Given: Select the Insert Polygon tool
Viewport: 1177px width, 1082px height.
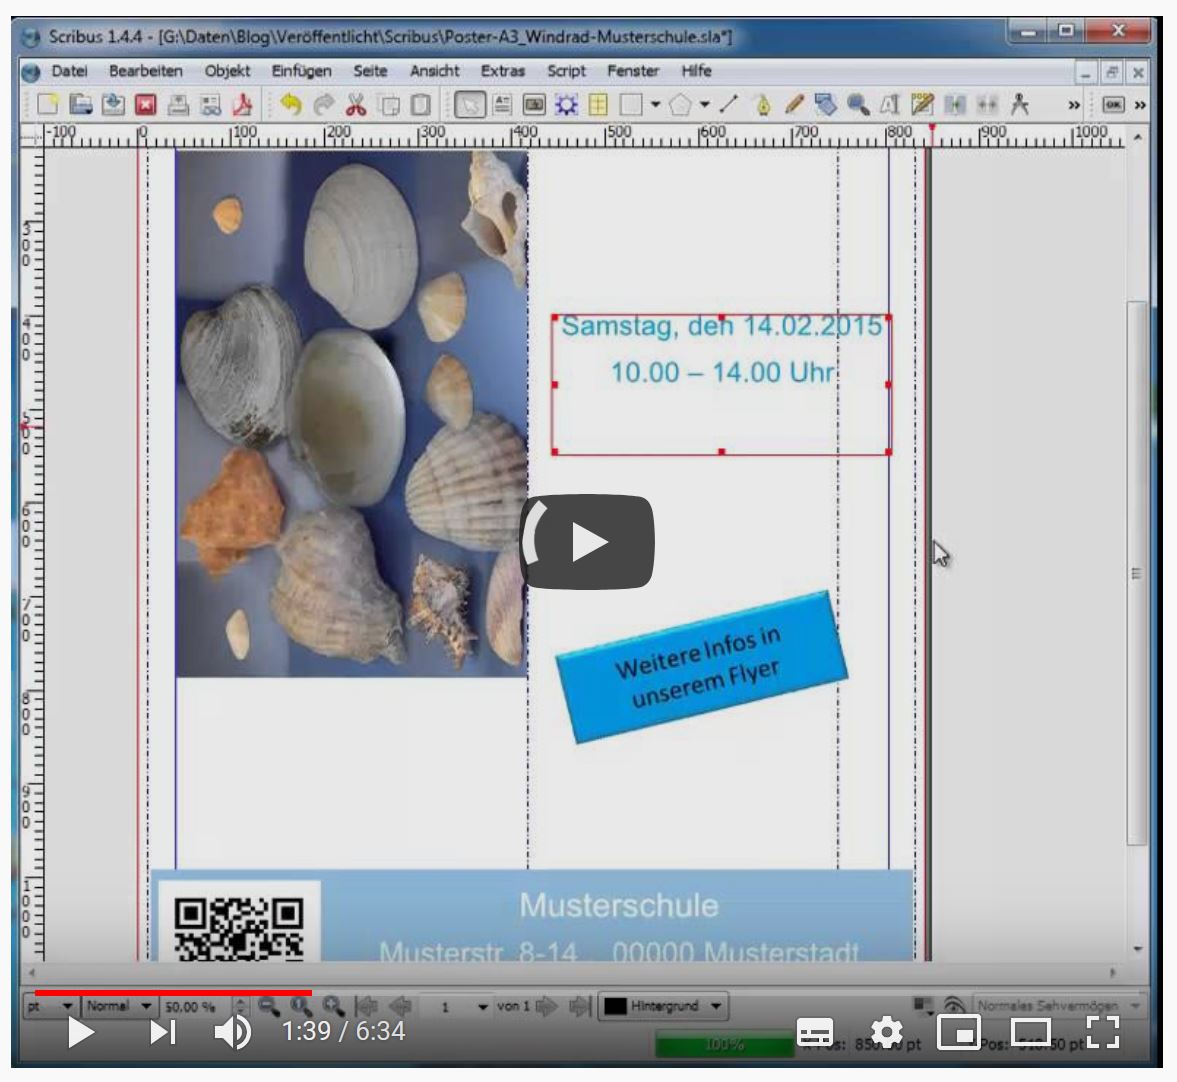Looking at the screenshot, I should 680,104.
